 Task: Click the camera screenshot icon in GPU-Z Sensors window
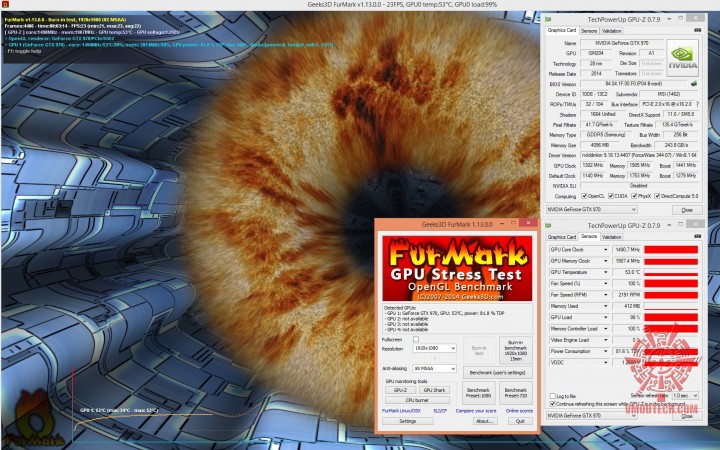(698, 236)
